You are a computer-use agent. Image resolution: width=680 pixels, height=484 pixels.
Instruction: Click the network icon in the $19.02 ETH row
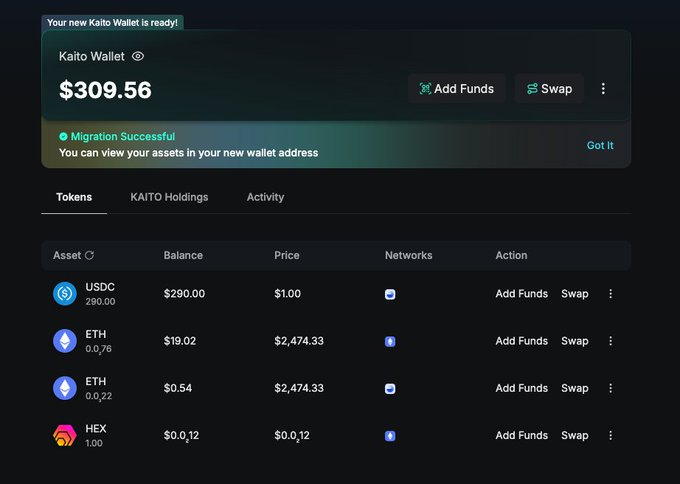coord(390,342)
